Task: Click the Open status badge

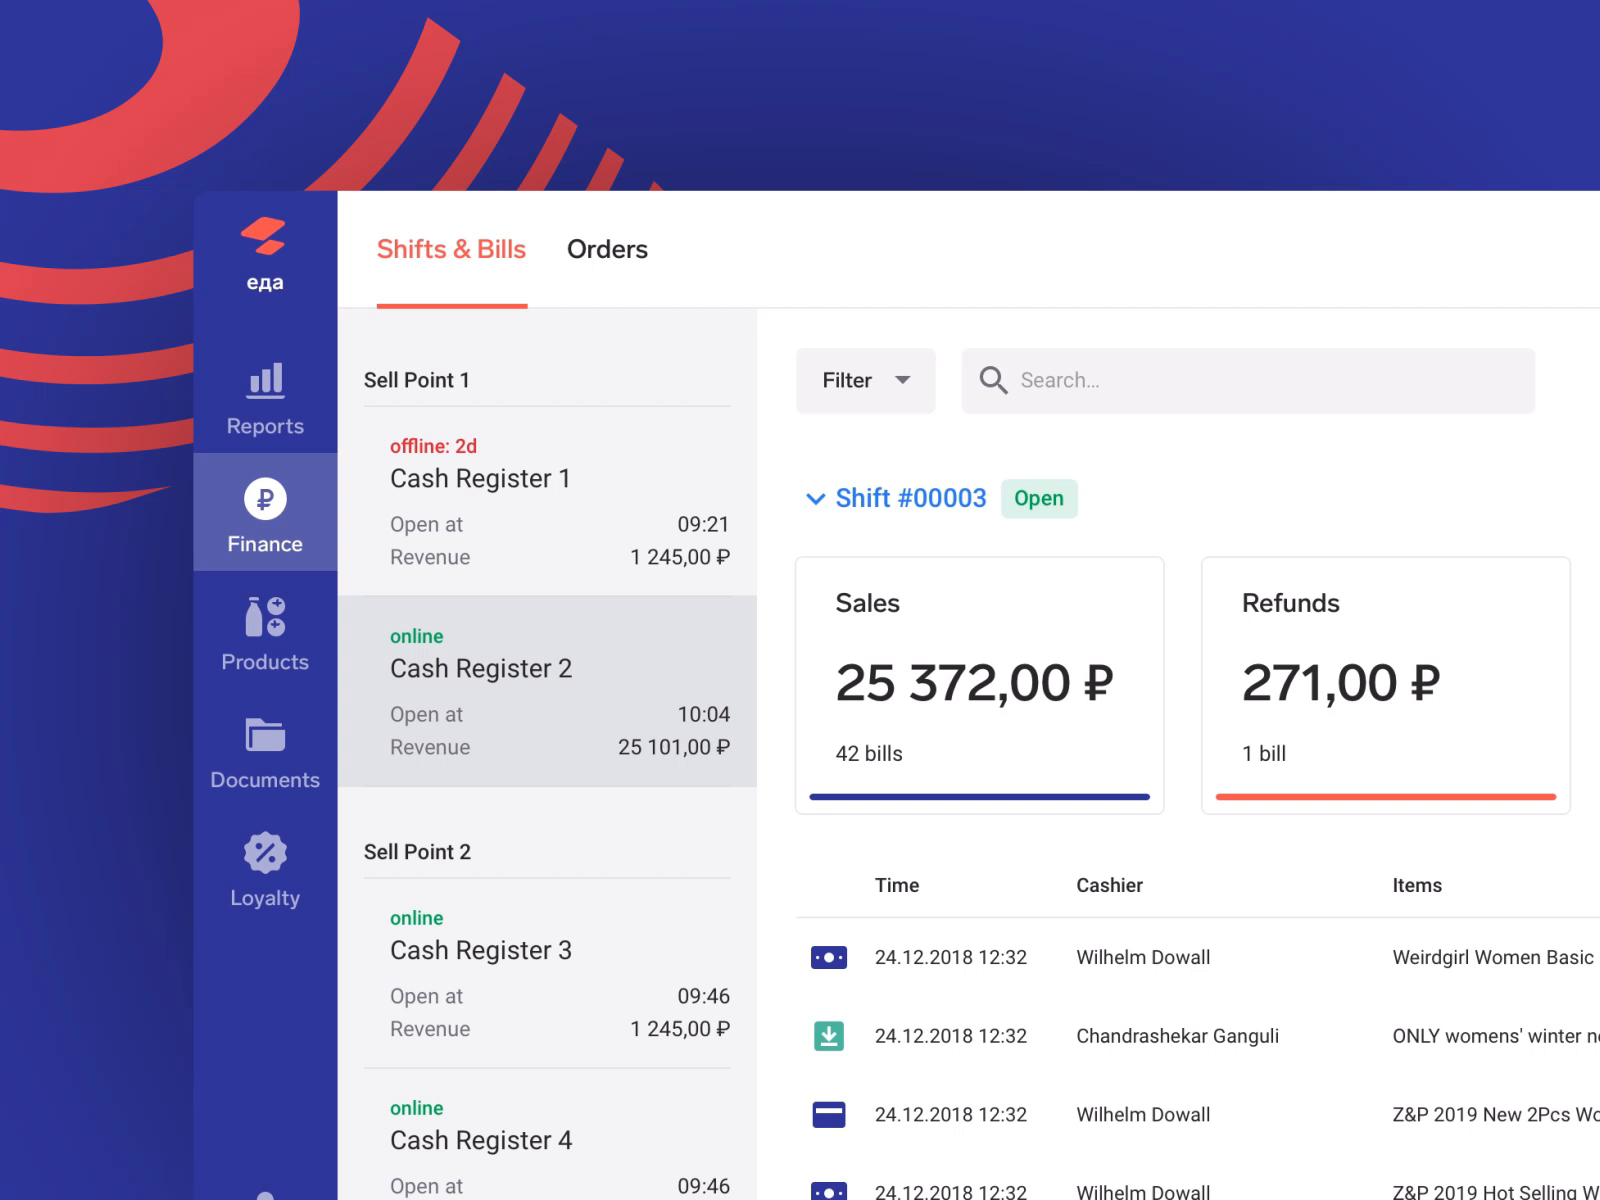Action: 1039,498
